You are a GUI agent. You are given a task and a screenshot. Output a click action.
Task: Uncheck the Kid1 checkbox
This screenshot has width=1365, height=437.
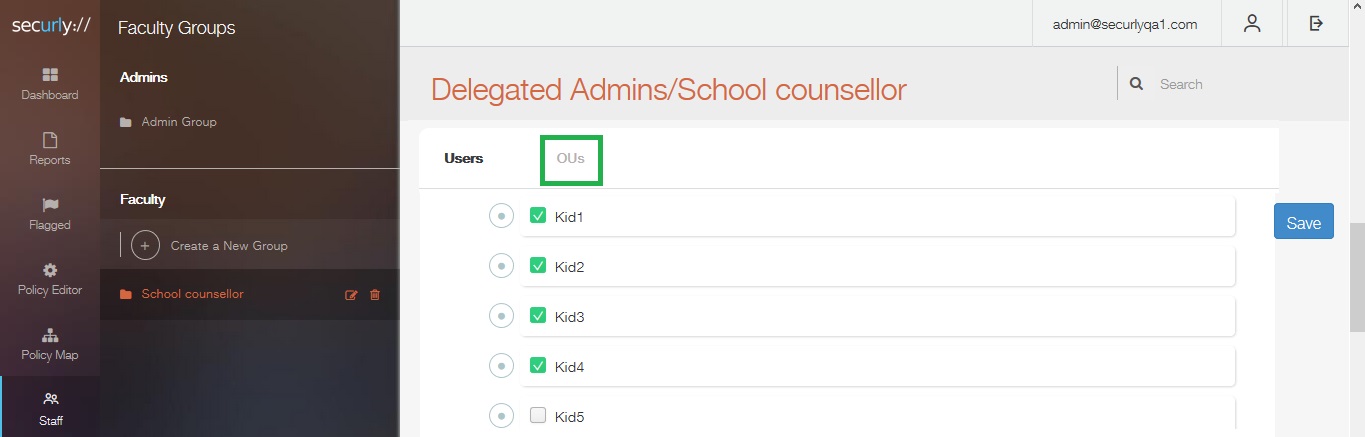pyautogui.click(x=538, y=215)
